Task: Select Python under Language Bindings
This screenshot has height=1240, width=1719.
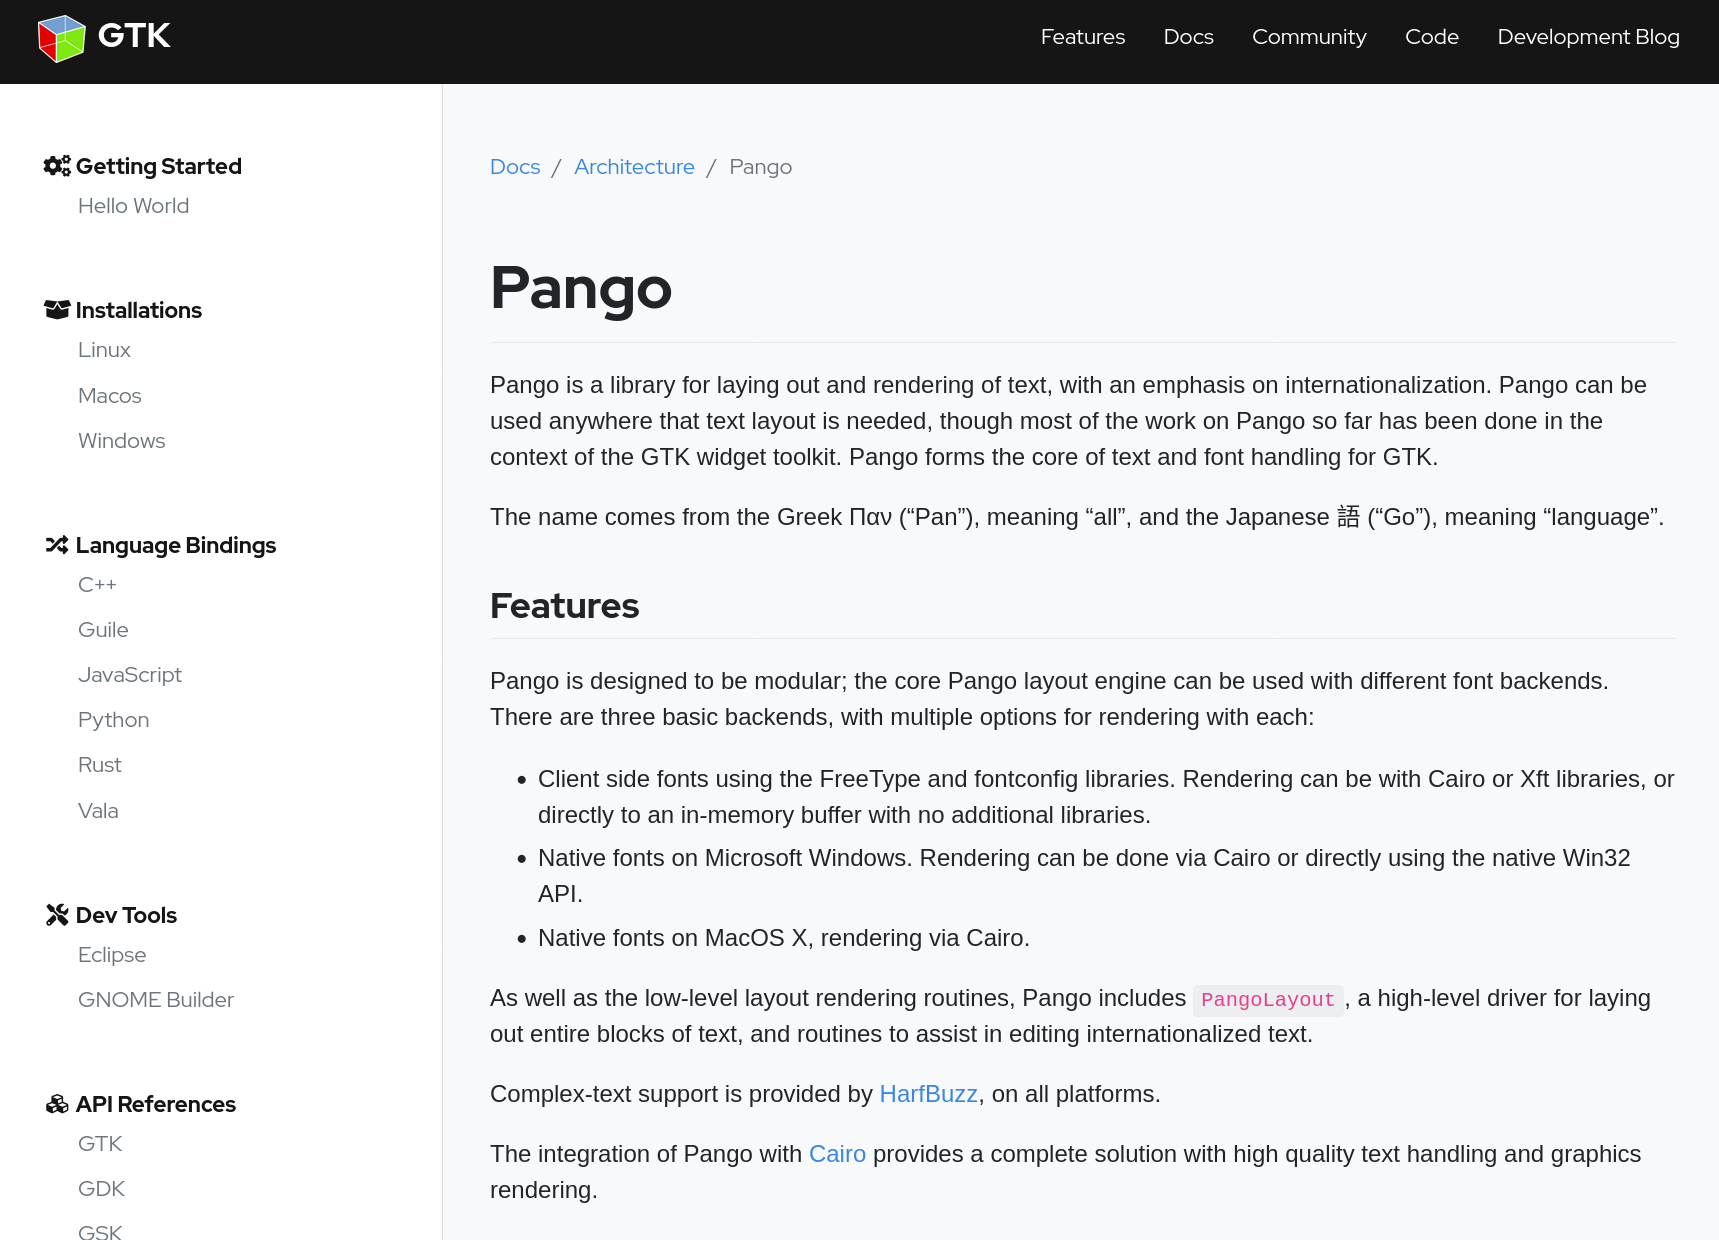Action: point(113,720)
